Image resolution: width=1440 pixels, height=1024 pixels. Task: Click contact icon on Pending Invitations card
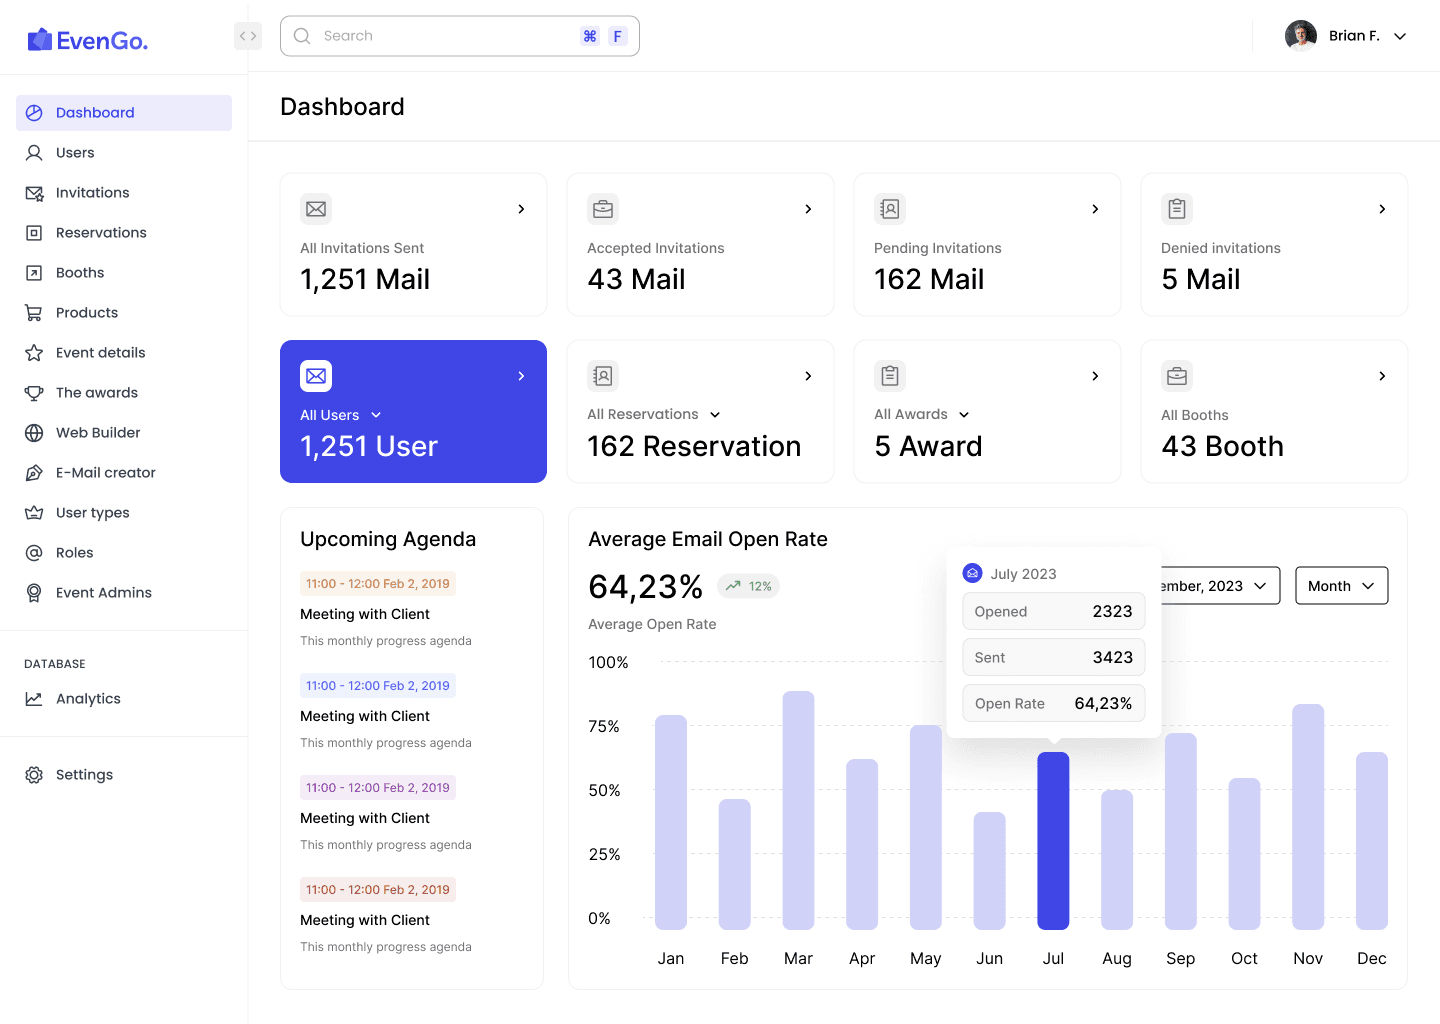click(x=890, y=209)
